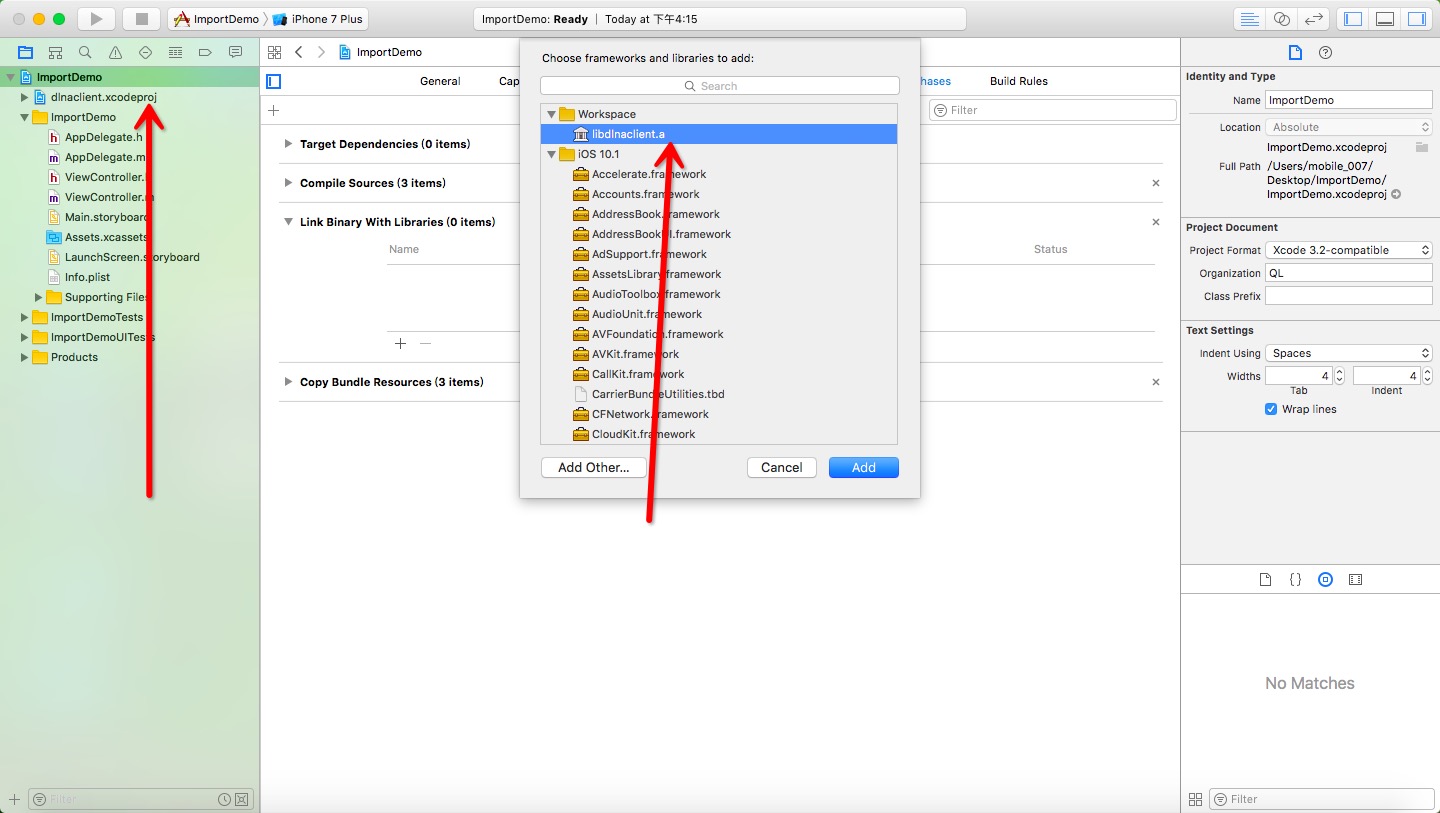Image resolution: width=1440 pixels, height=813 pixels.
Task: Show the Object library
Action: pyautogui.click(x=1325, y=580)
